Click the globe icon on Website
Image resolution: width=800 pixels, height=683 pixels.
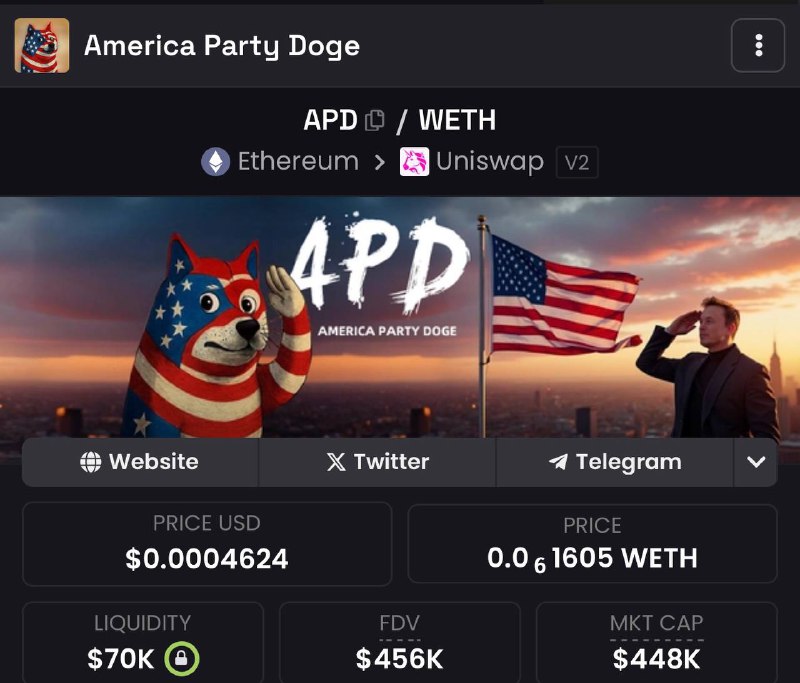[x=90, y=462]
